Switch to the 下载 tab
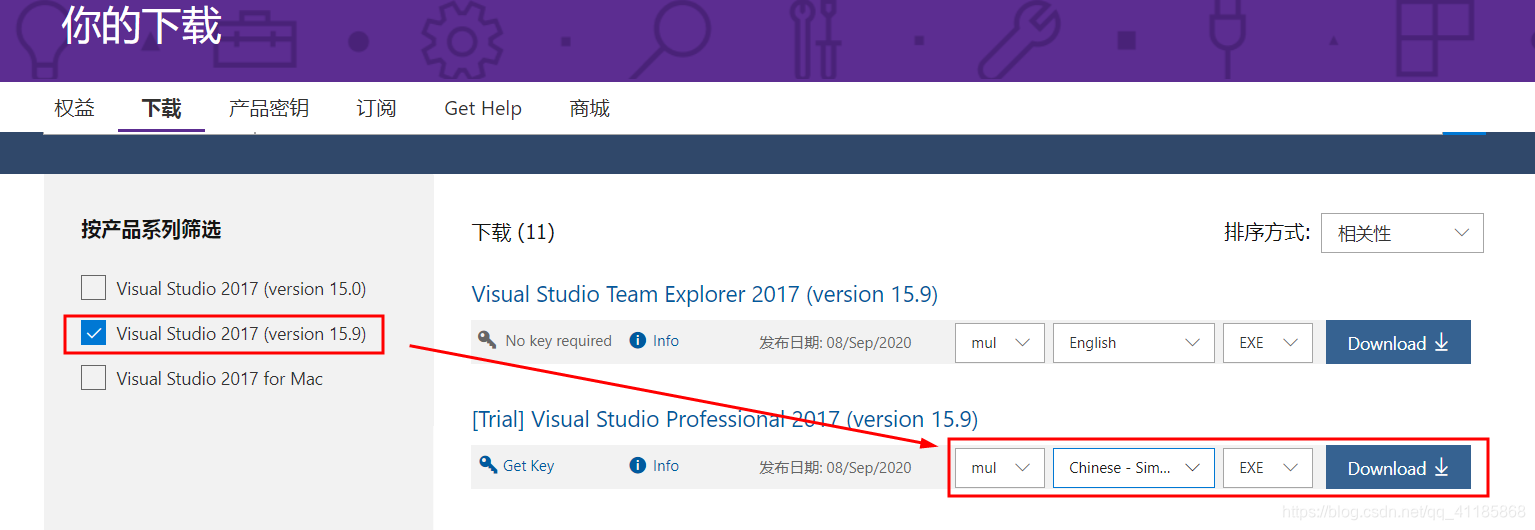Viewport: 1535px width, 530px height. 161,108
